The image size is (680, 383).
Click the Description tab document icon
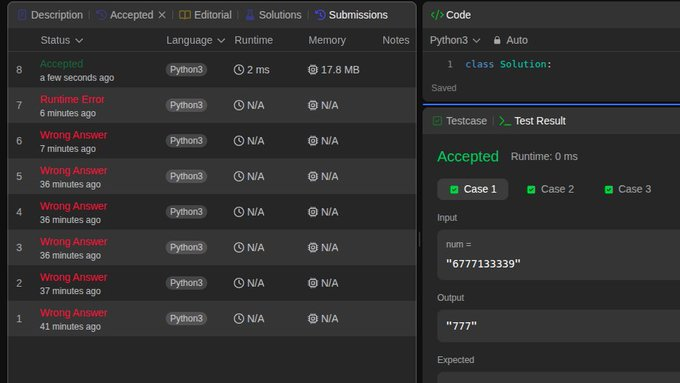coord(22,15)
